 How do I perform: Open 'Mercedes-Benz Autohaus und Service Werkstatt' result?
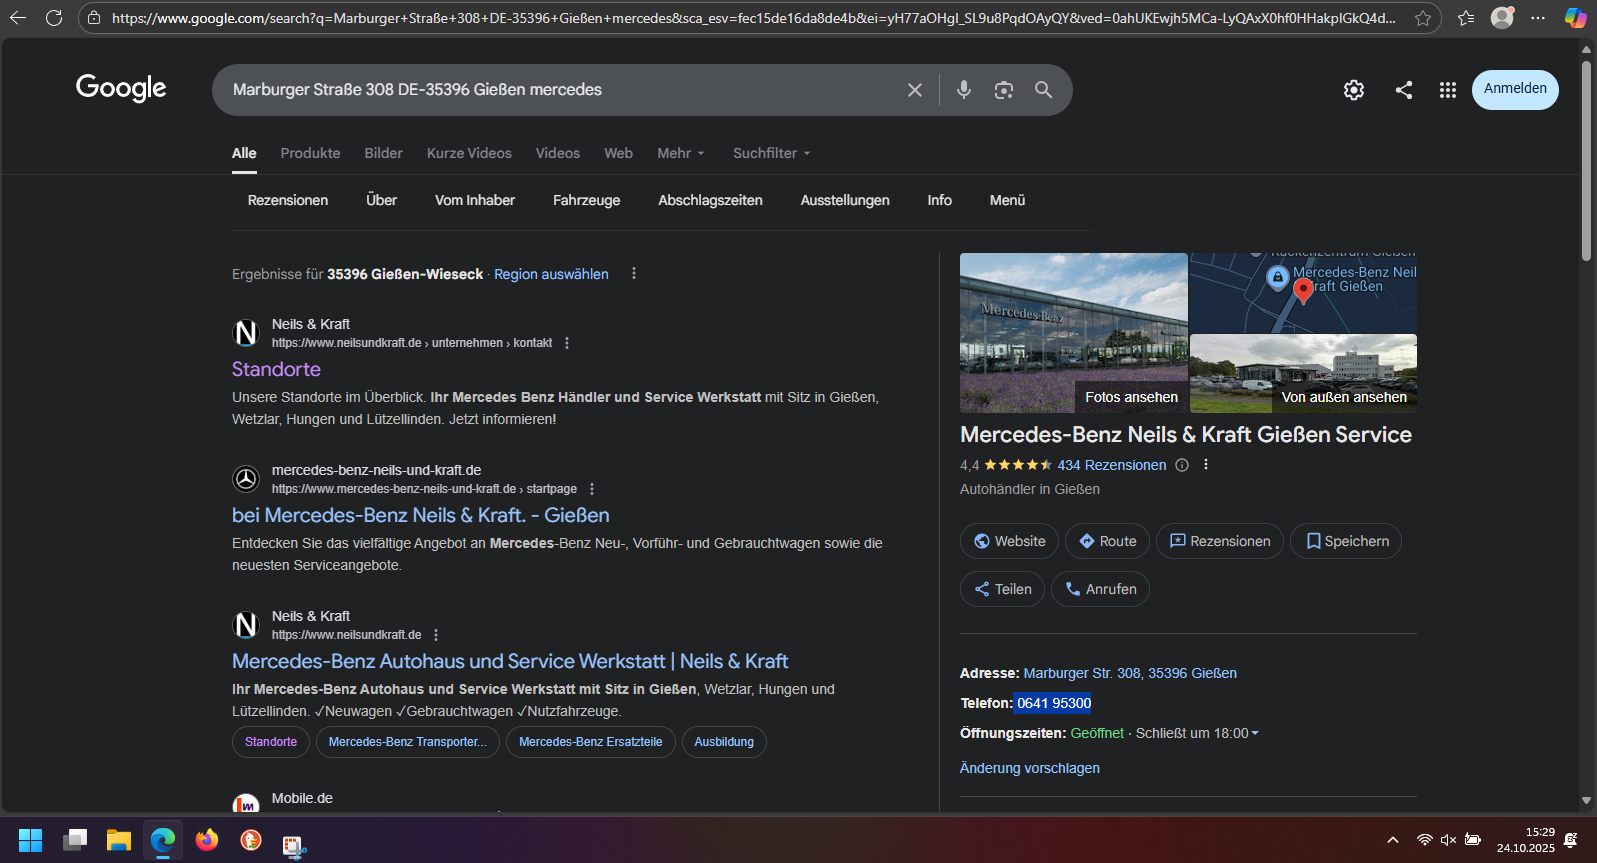pos(510,661)
